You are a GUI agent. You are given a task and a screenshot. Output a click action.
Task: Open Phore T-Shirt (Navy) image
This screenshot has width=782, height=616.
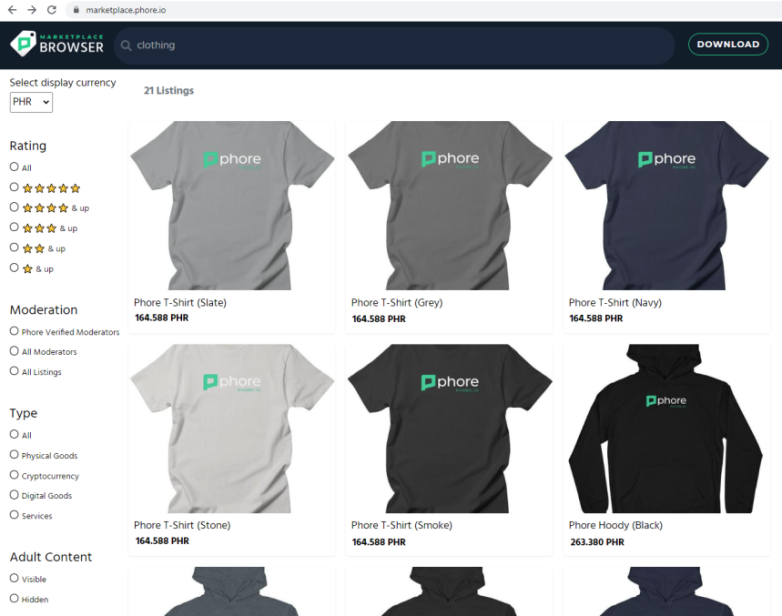point(667,205)
